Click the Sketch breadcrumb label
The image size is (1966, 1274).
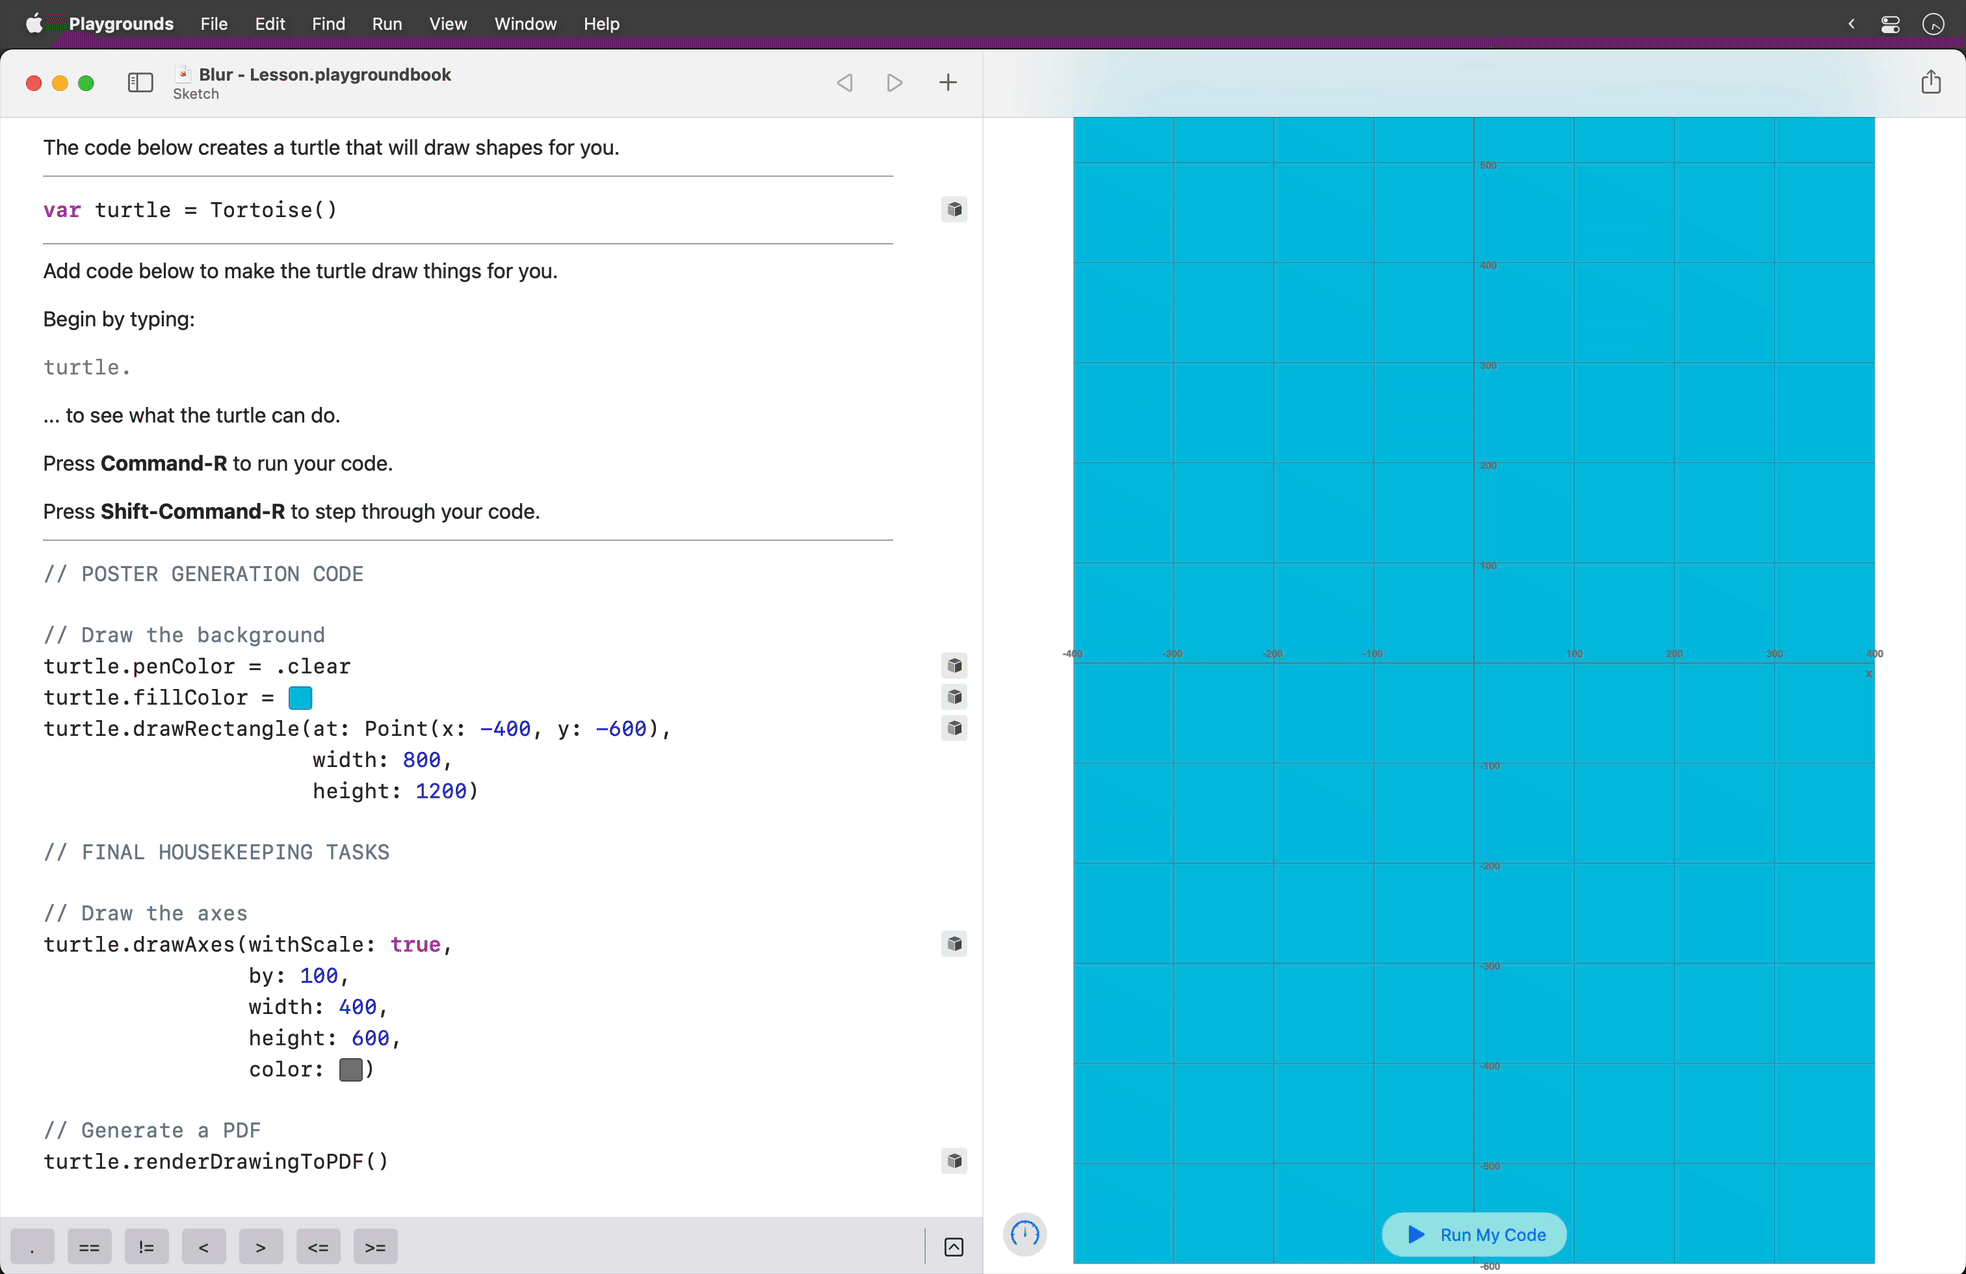(195, 93)
